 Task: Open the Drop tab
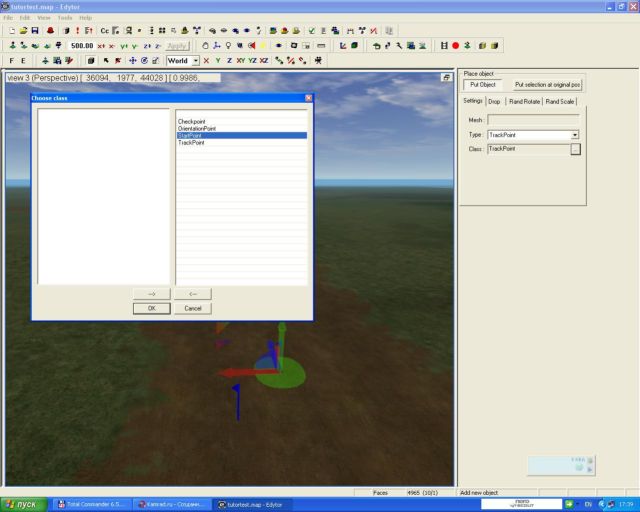pos(495,101)
